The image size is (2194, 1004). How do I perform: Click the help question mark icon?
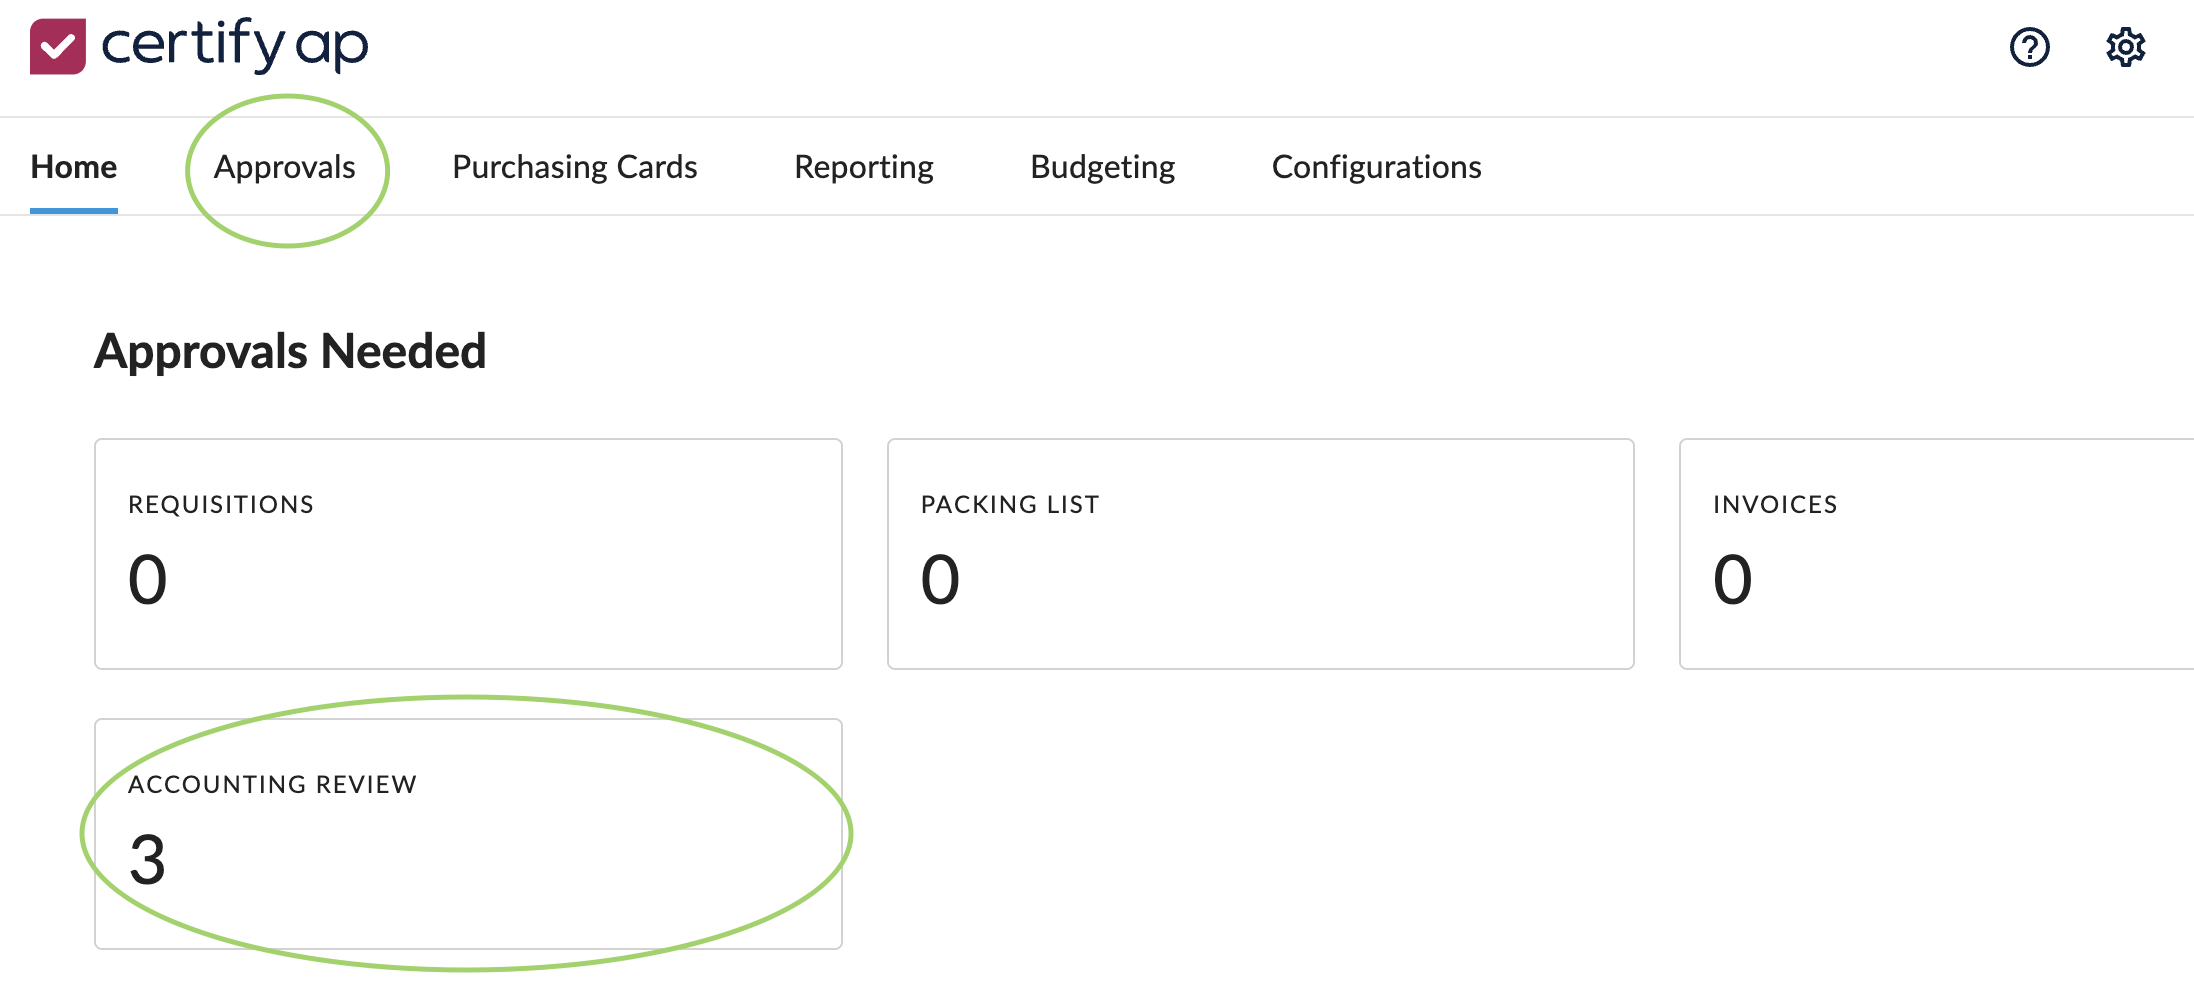coord(2029,47)
